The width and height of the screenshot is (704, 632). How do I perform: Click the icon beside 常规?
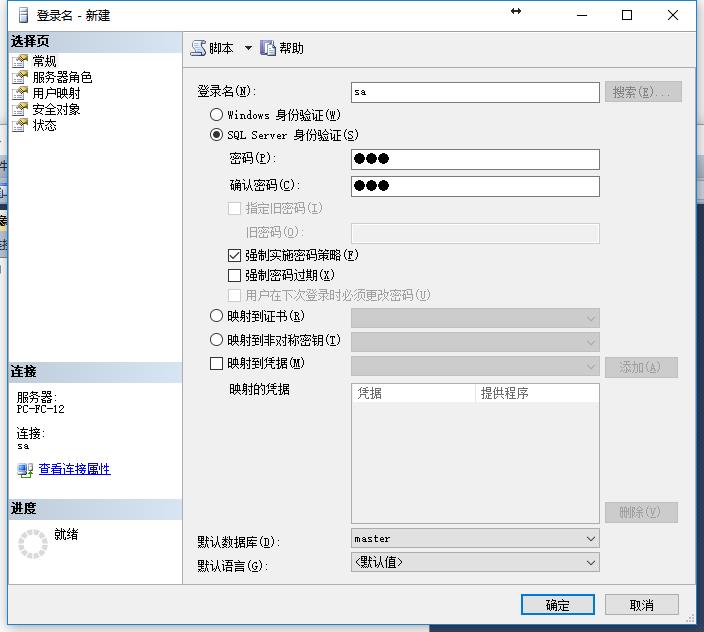(20, 61)
